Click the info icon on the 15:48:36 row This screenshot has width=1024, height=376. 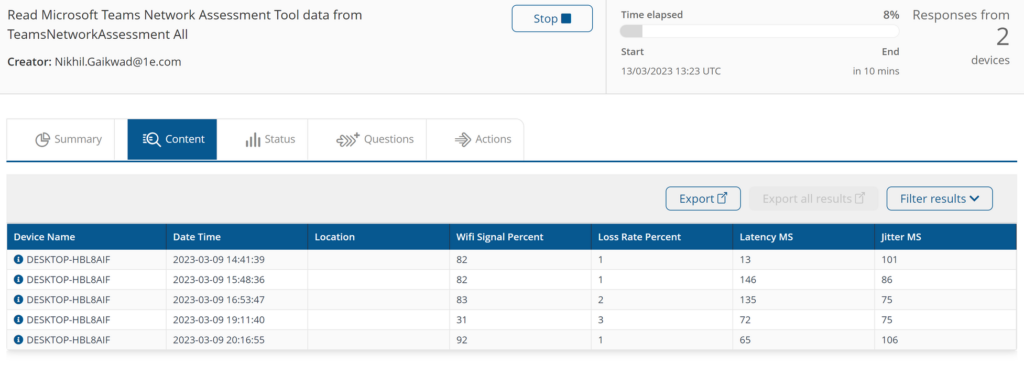pyautogui.click(x=18, y=279)
